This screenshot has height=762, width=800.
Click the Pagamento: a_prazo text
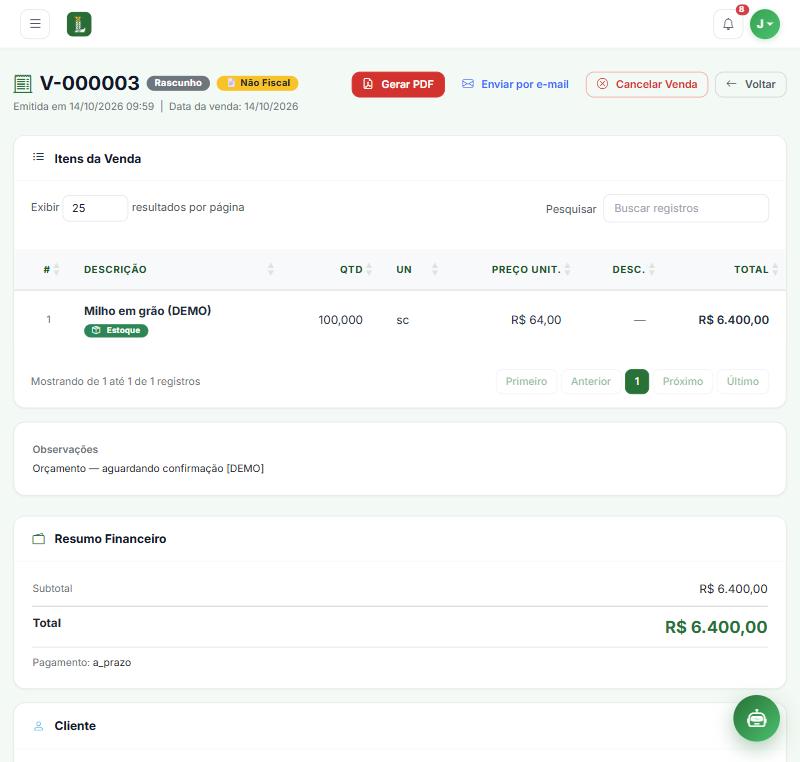[x=82, y=663]
